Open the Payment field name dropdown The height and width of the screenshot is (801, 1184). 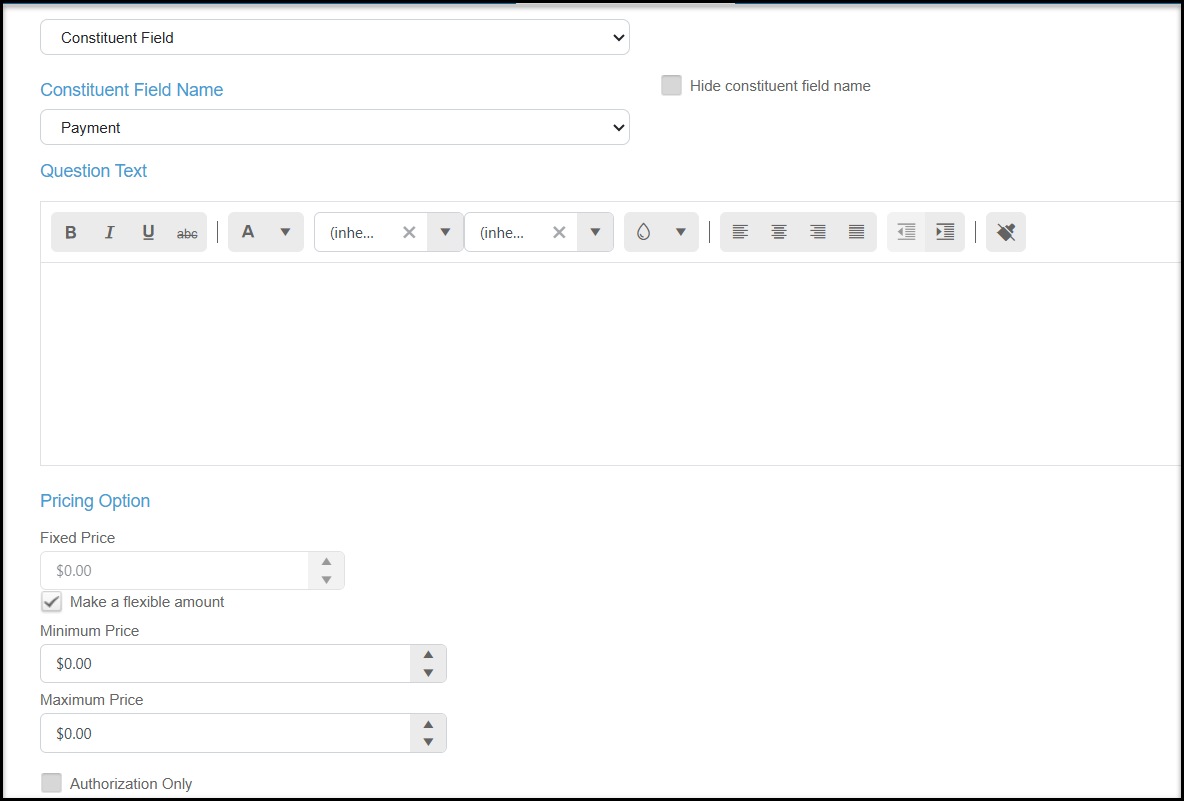(335, 127)
